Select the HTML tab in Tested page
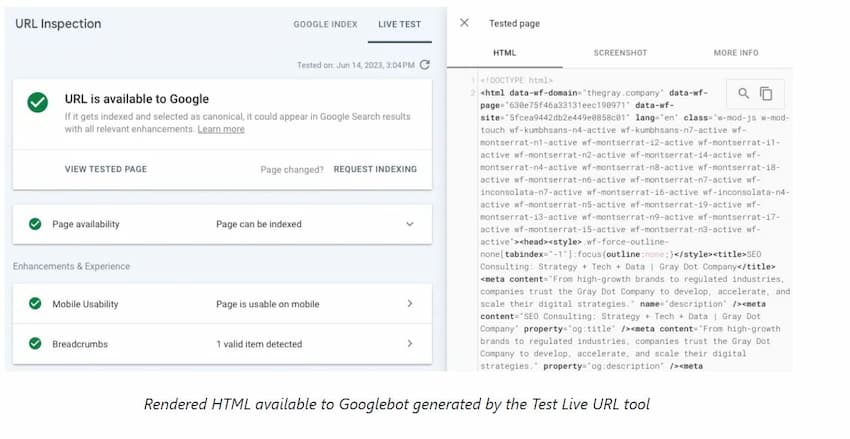 (x=504, y=53)
